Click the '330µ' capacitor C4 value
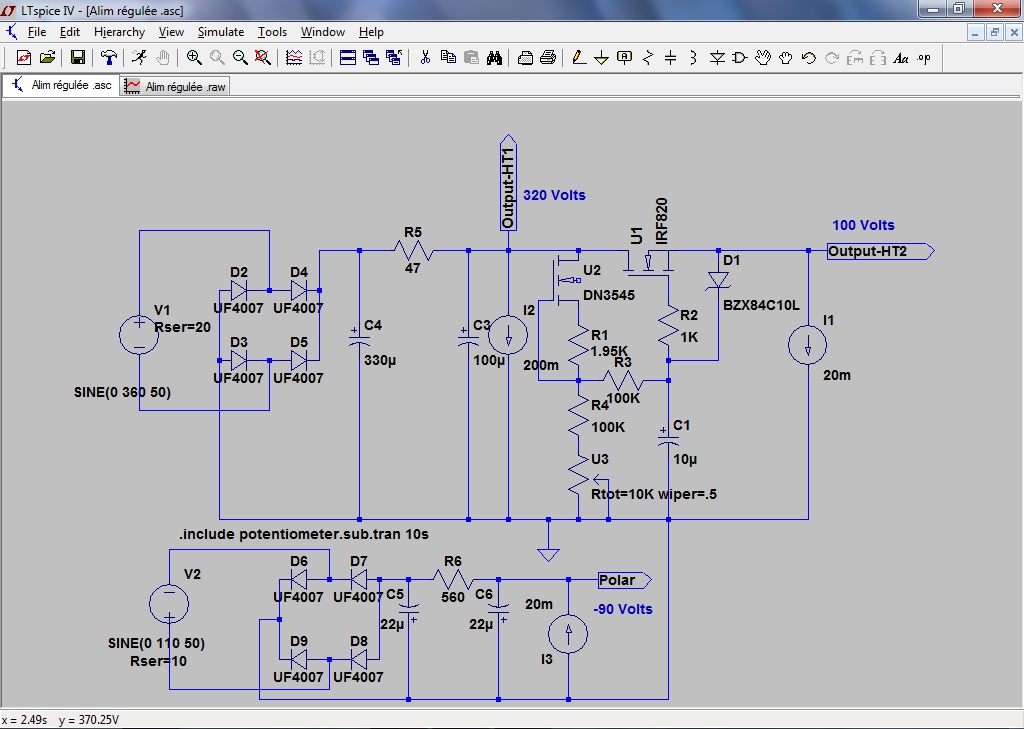Image resolution: width=1024 pixels, height=729 pixels. (379, 360)
